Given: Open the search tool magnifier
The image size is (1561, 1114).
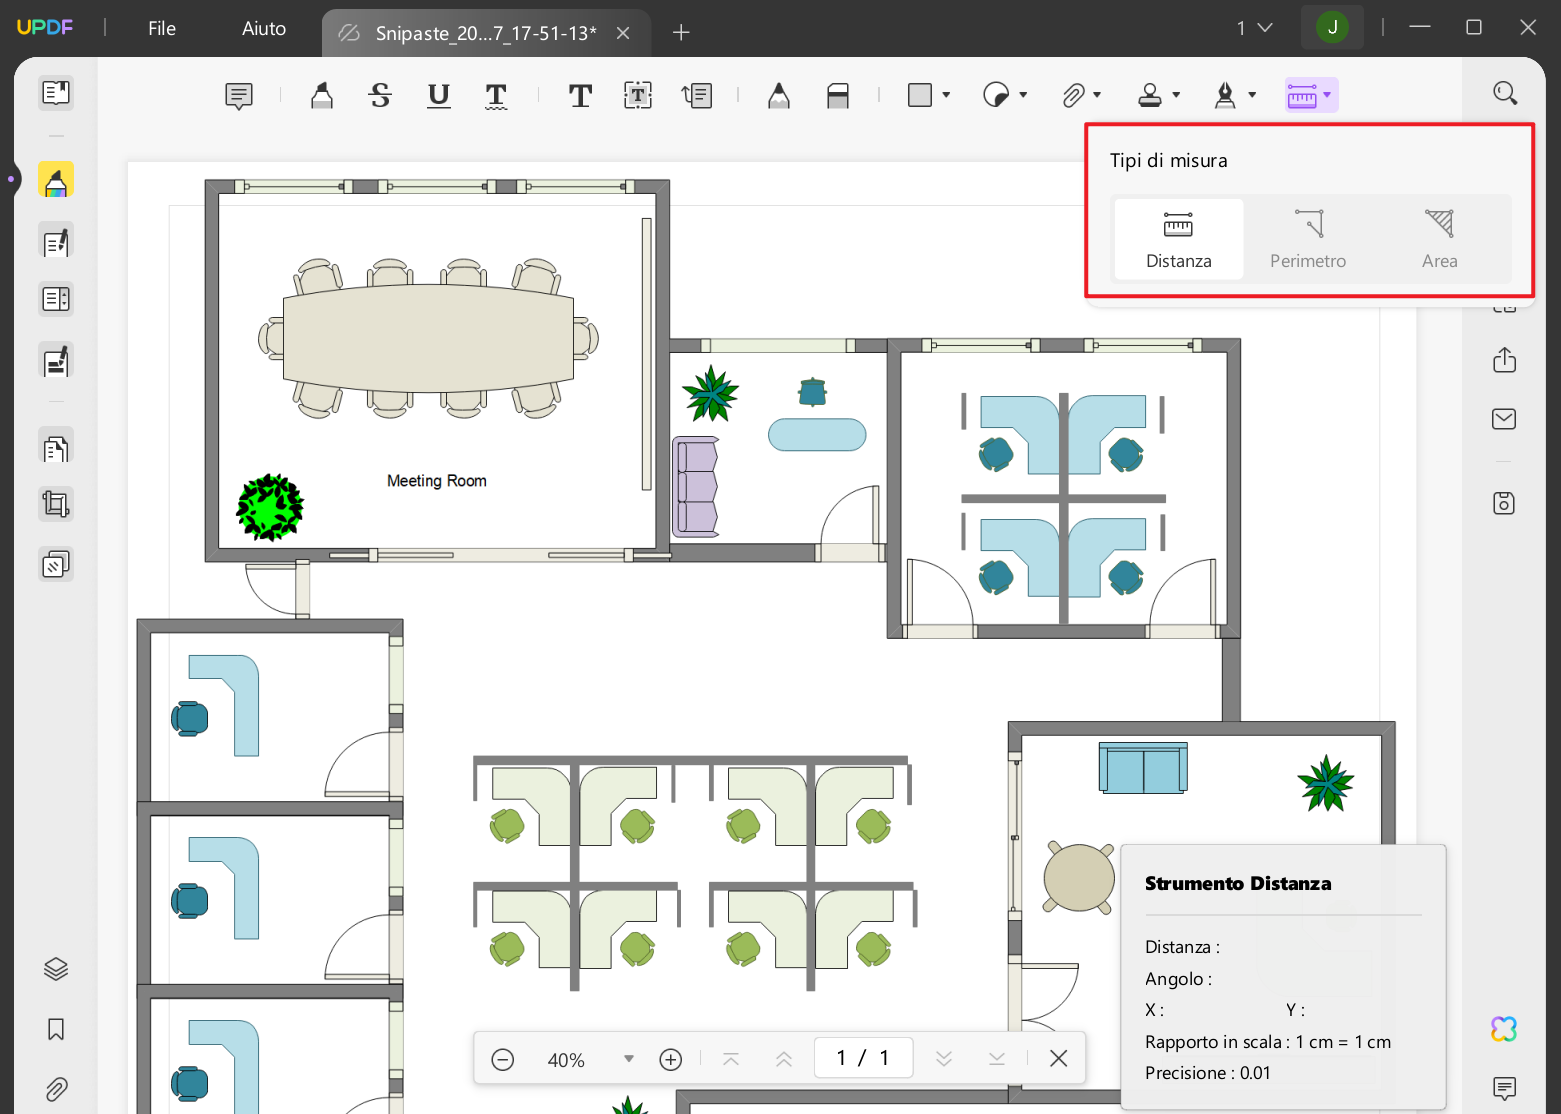Looking at the screenshot, I should pos(1505,93).
